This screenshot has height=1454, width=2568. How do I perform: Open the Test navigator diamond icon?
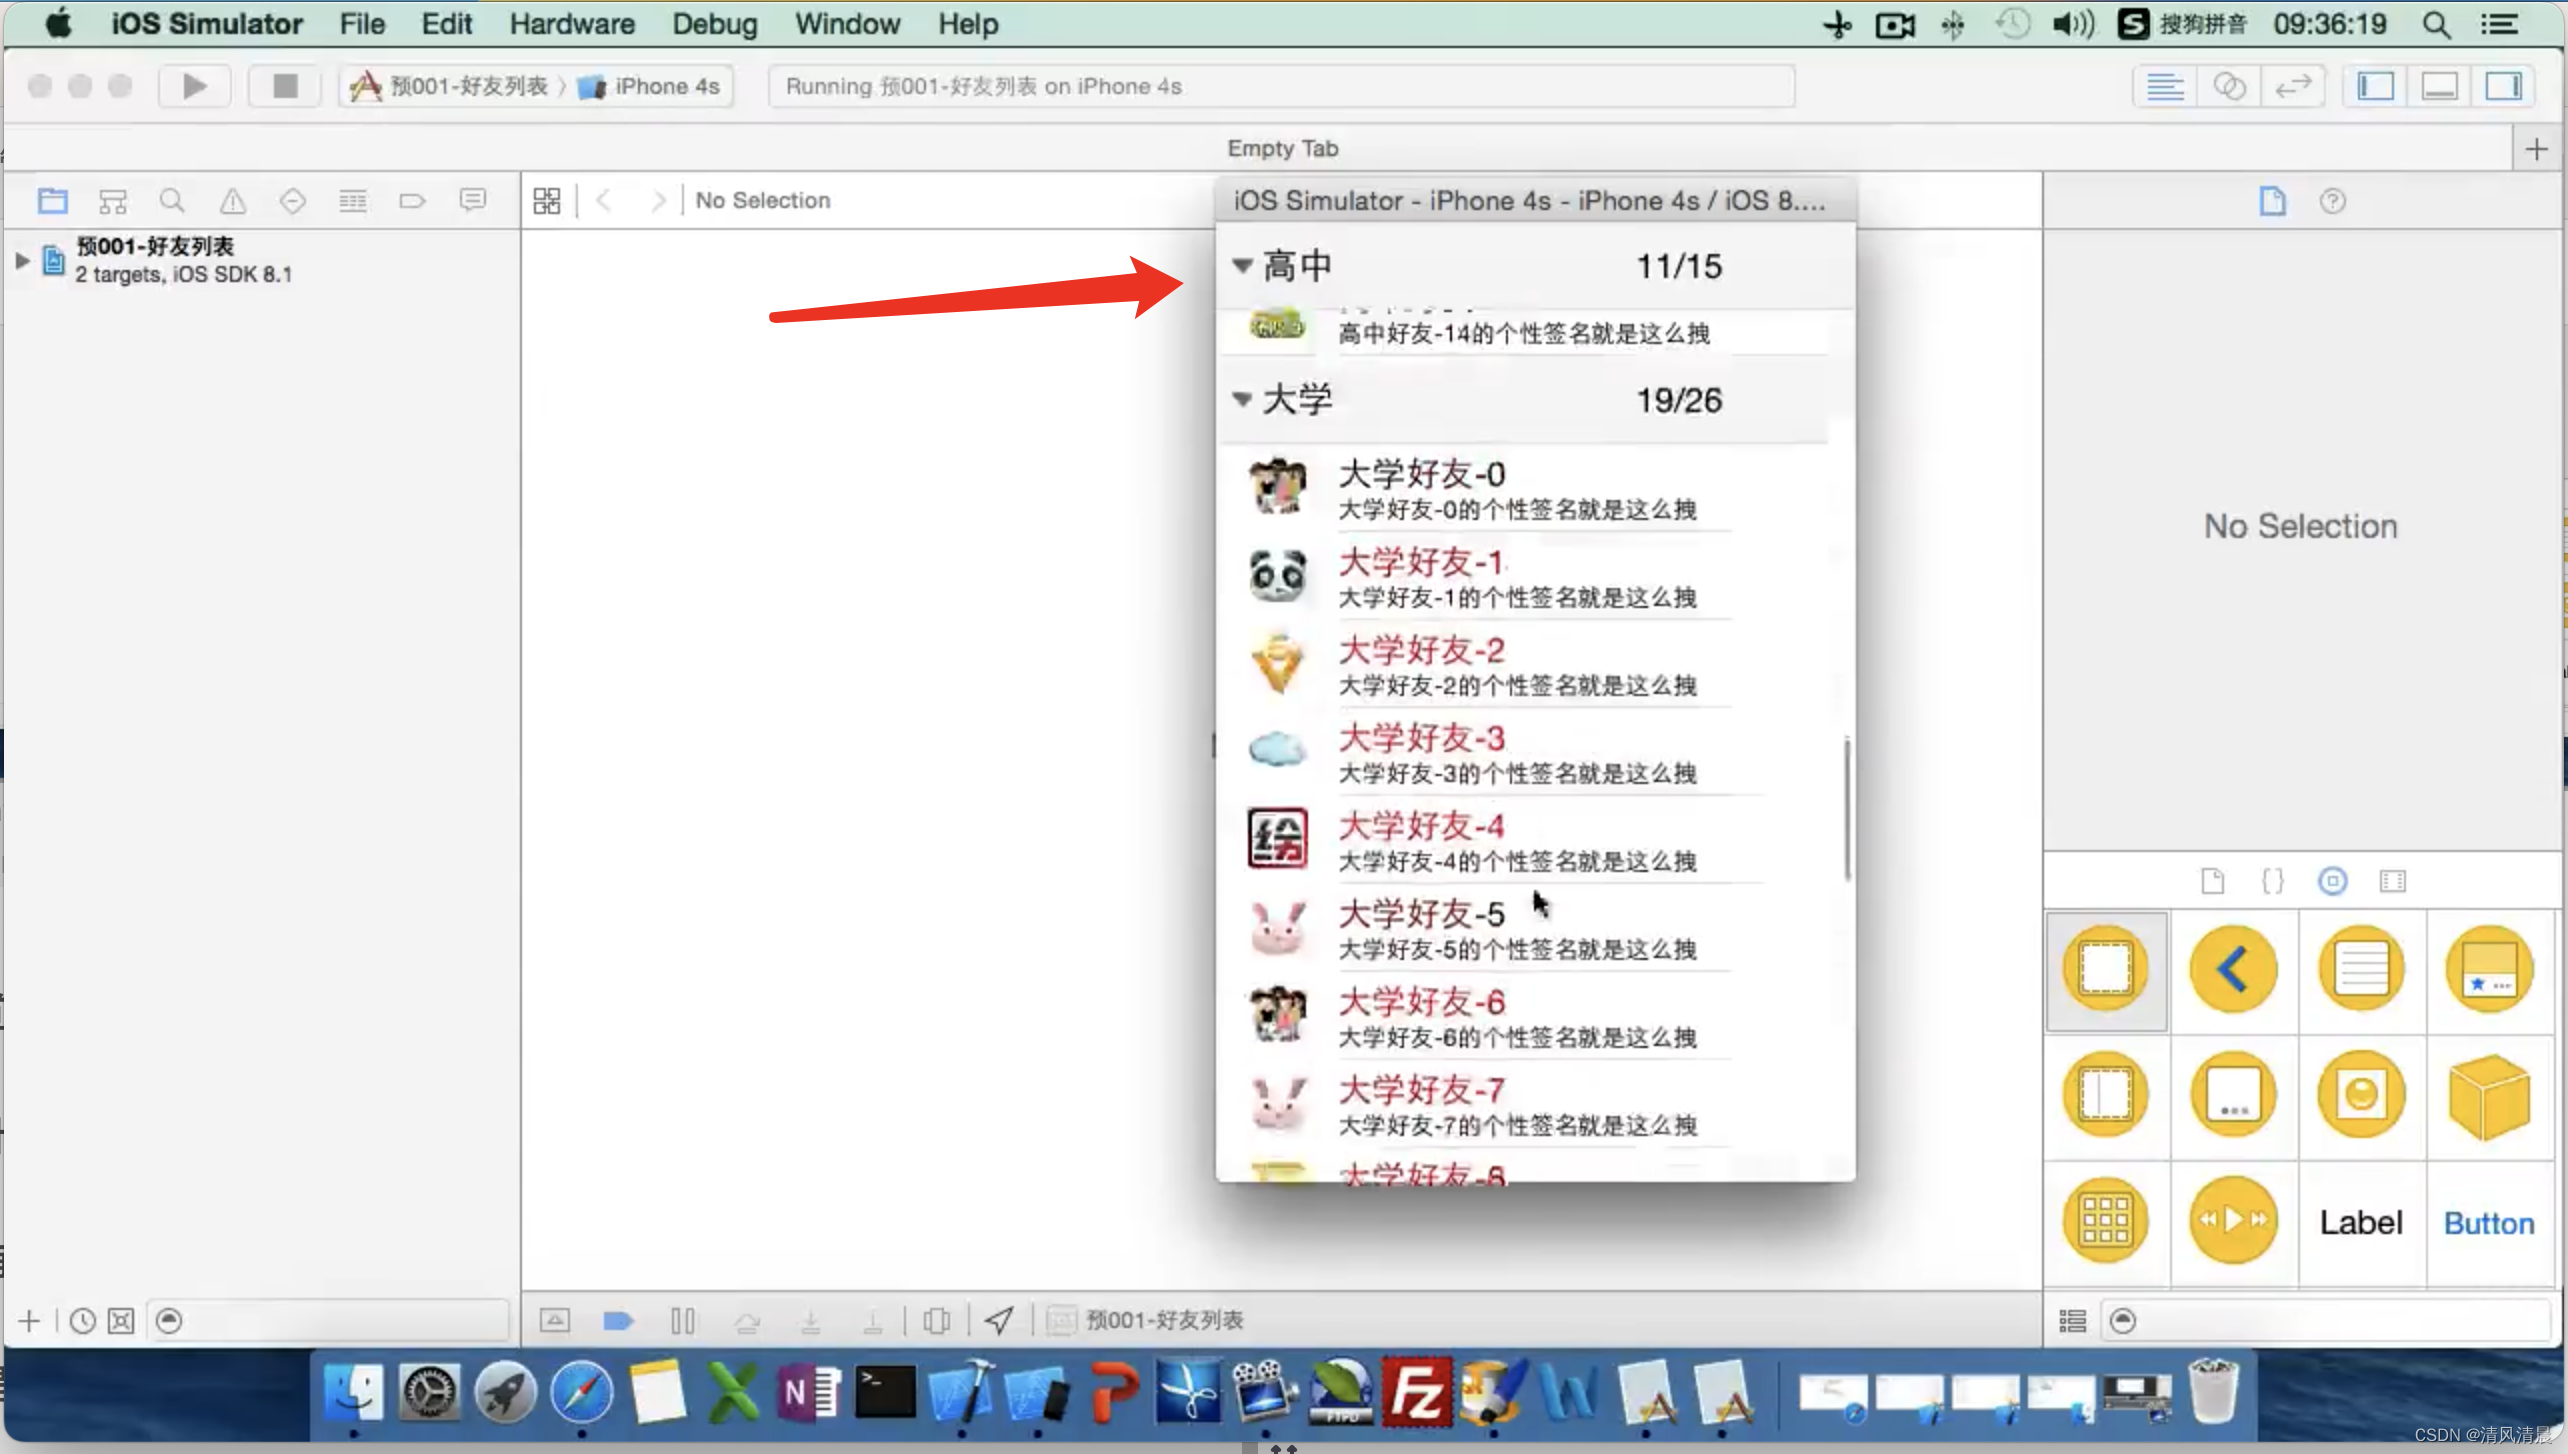[x=292, y=201]
